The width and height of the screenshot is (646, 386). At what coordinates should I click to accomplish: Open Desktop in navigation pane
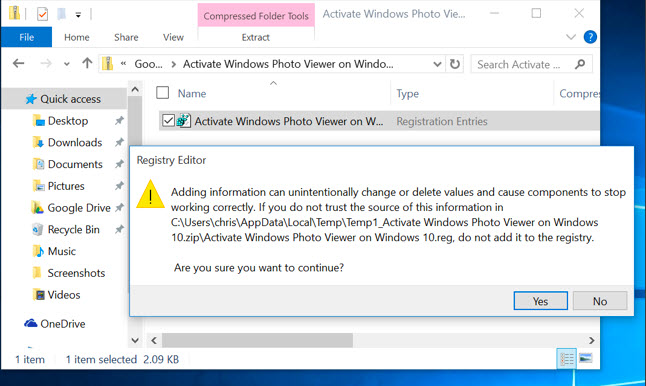[x=68, y=121]
